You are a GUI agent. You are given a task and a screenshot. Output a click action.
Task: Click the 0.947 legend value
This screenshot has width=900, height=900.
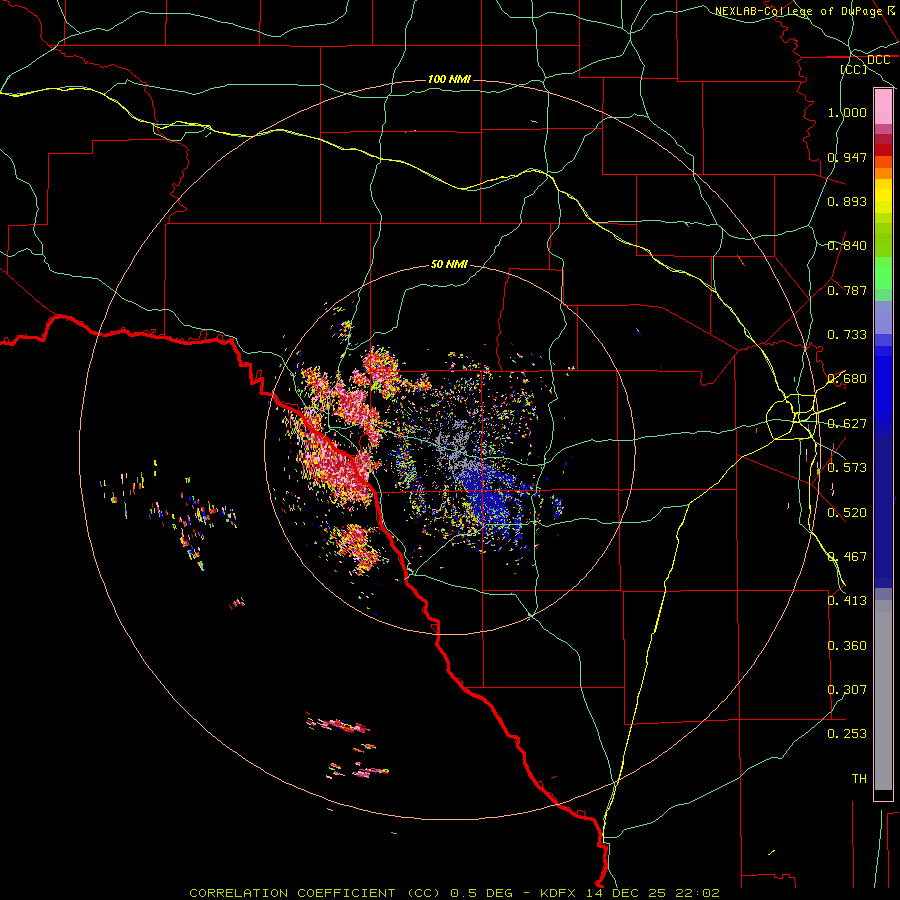pos(847,157)
